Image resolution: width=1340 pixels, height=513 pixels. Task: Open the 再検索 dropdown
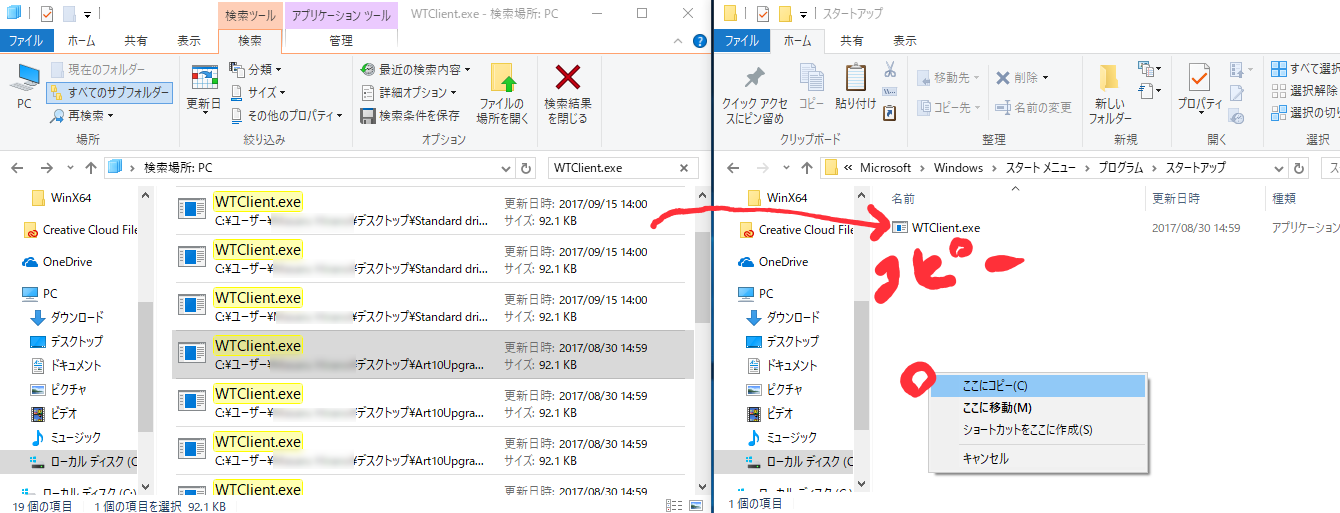click(x=82, y=115)
